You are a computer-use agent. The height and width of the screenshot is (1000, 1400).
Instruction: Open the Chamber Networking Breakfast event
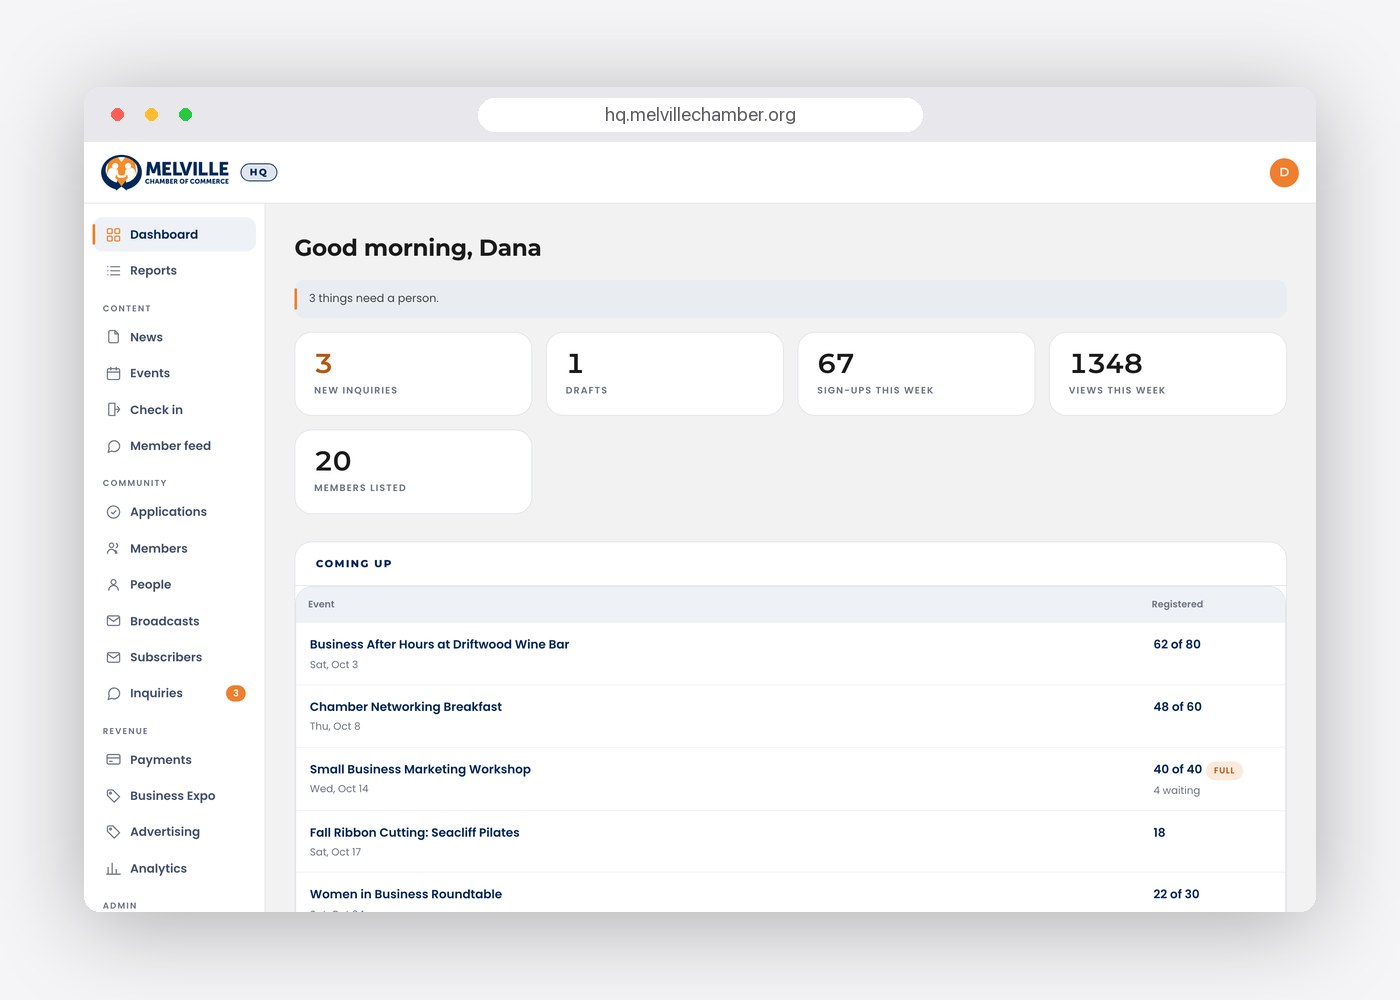[406, 707]
